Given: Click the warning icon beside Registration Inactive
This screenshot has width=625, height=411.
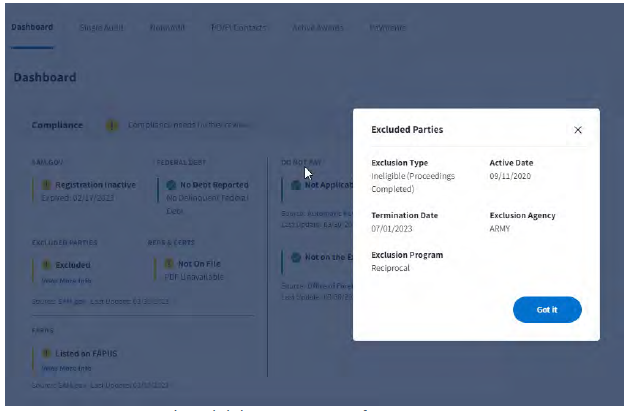Looking at the screenshot, I should 46,185.
